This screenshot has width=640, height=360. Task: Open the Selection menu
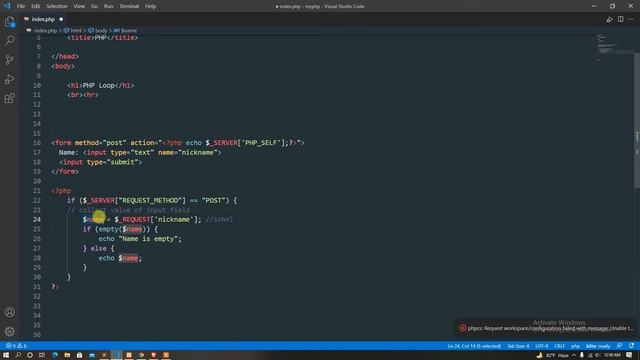tap(57, 6)
